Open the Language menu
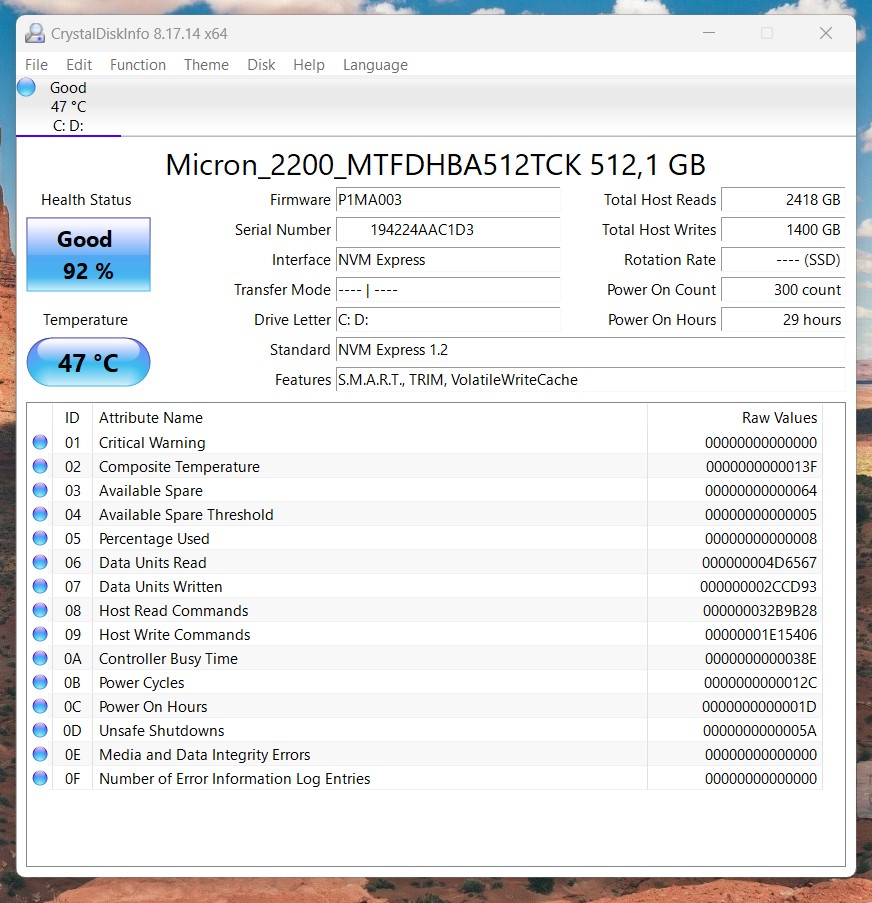Image resolution: width=872 pixels, height=903 pixels. 375,65
